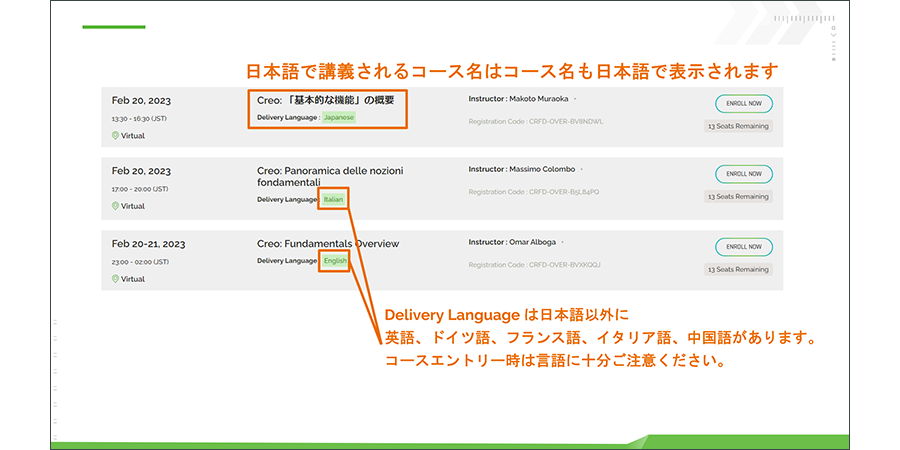Click registration code CRFD-OVER-BV8NDWL
The height and width of the screenshot is (450, 900).
535,121
